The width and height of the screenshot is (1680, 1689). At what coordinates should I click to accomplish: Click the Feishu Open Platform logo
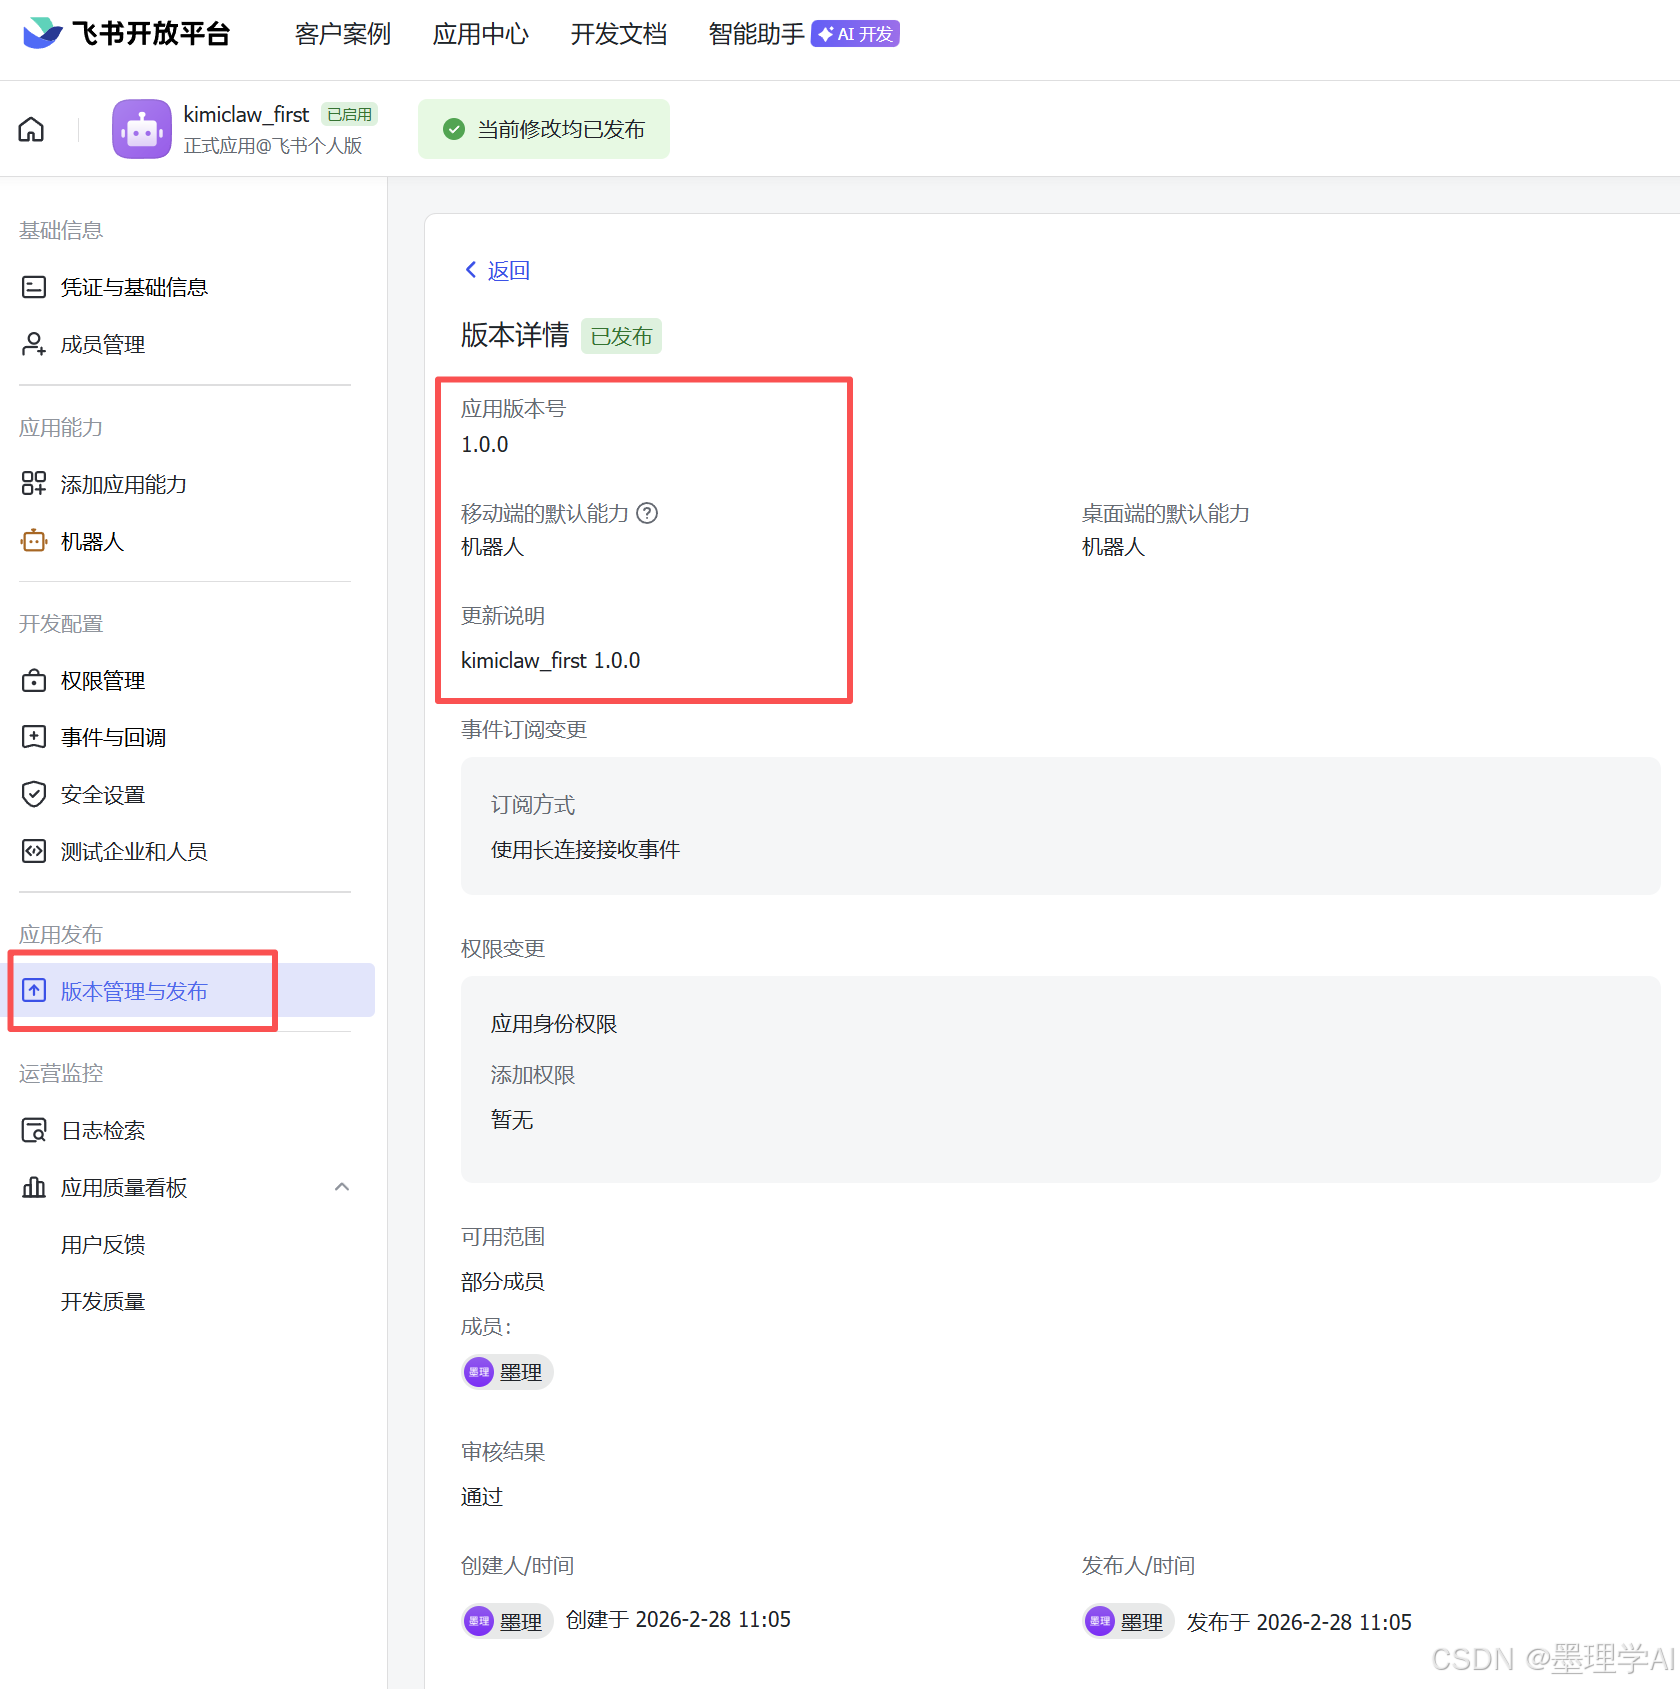point(126,34)
